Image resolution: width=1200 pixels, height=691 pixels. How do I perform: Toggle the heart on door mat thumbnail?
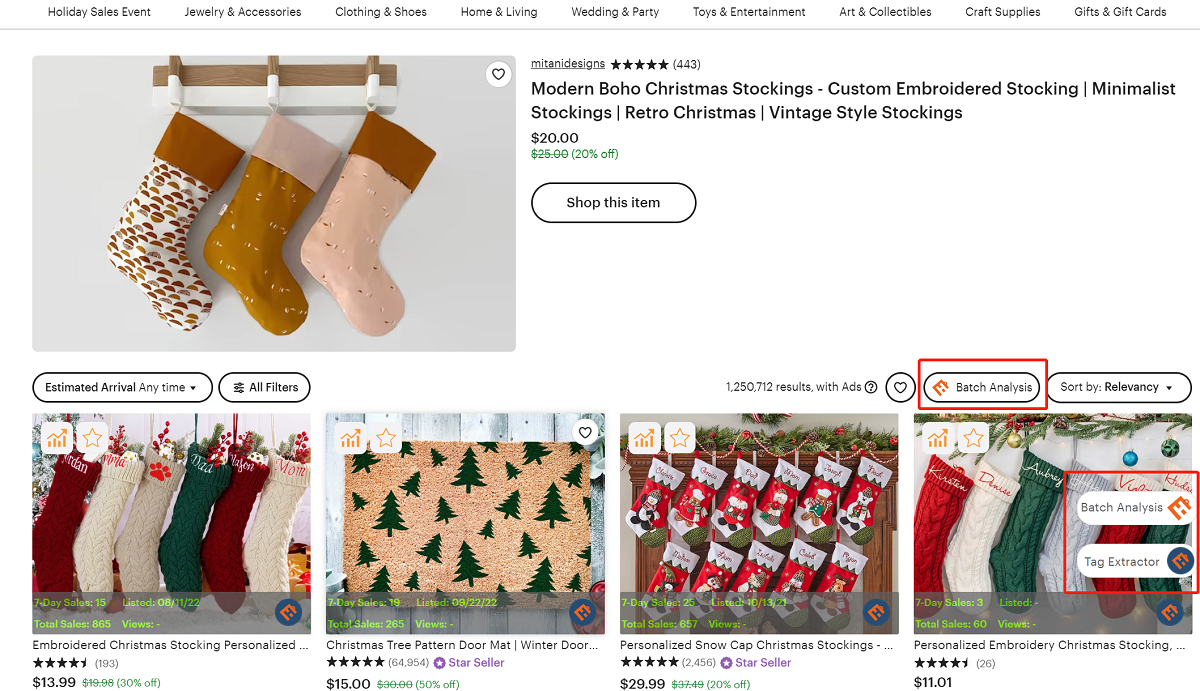click(585, 432)
